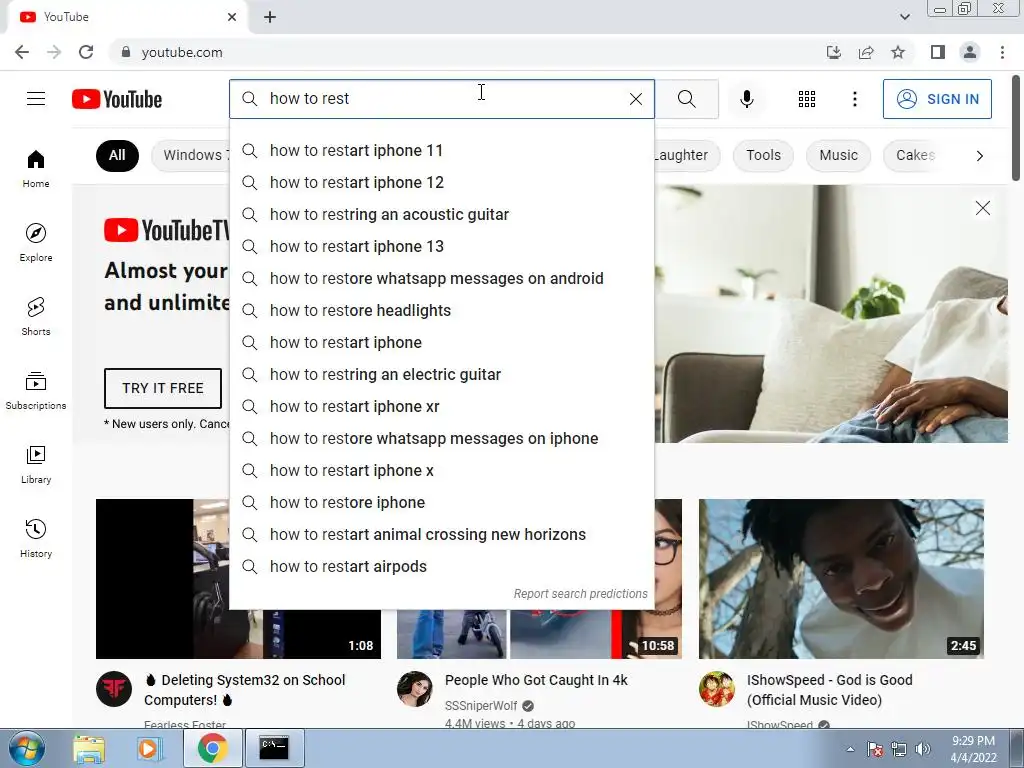Open the YouTube apps grid icon
Image resolution: width=1024 pixels, height=768 pixels.
pyautogui.click(x=807, y=99)
